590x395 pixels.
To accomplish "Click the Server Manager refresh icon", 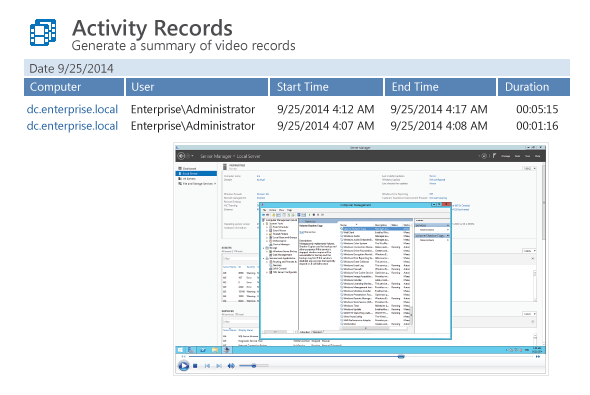I will tap(484, 156).
